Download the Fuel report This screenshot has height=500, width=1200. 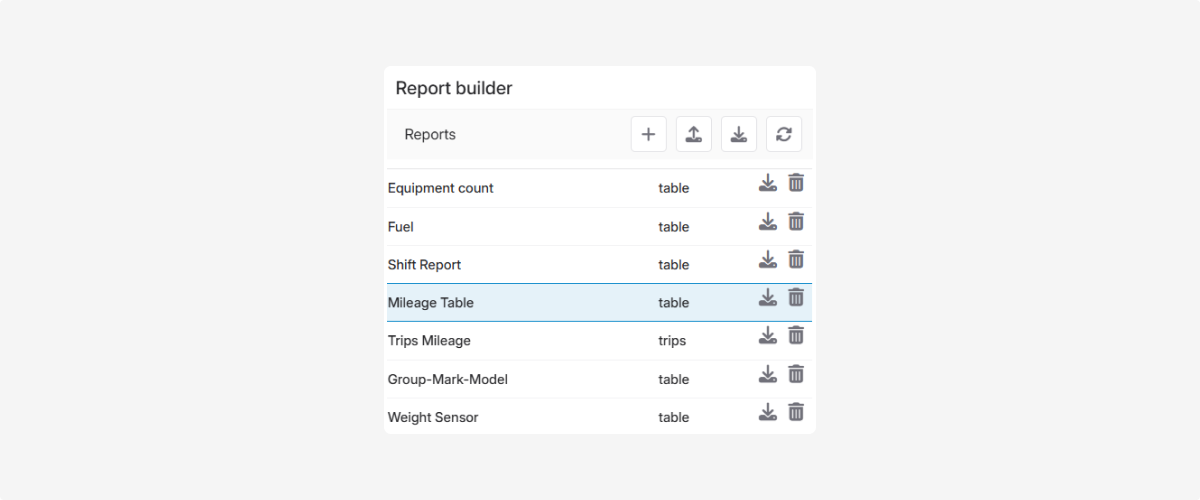click(767, 221)
